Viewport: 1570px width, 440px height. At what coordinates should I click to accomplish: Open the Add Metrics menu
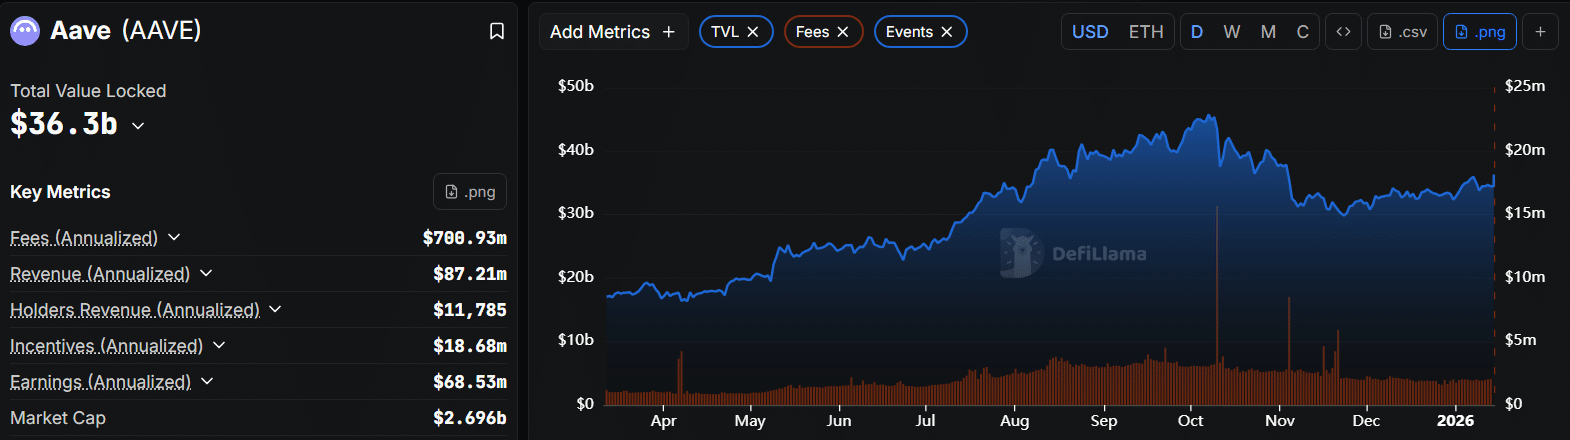tap(612, 32)
